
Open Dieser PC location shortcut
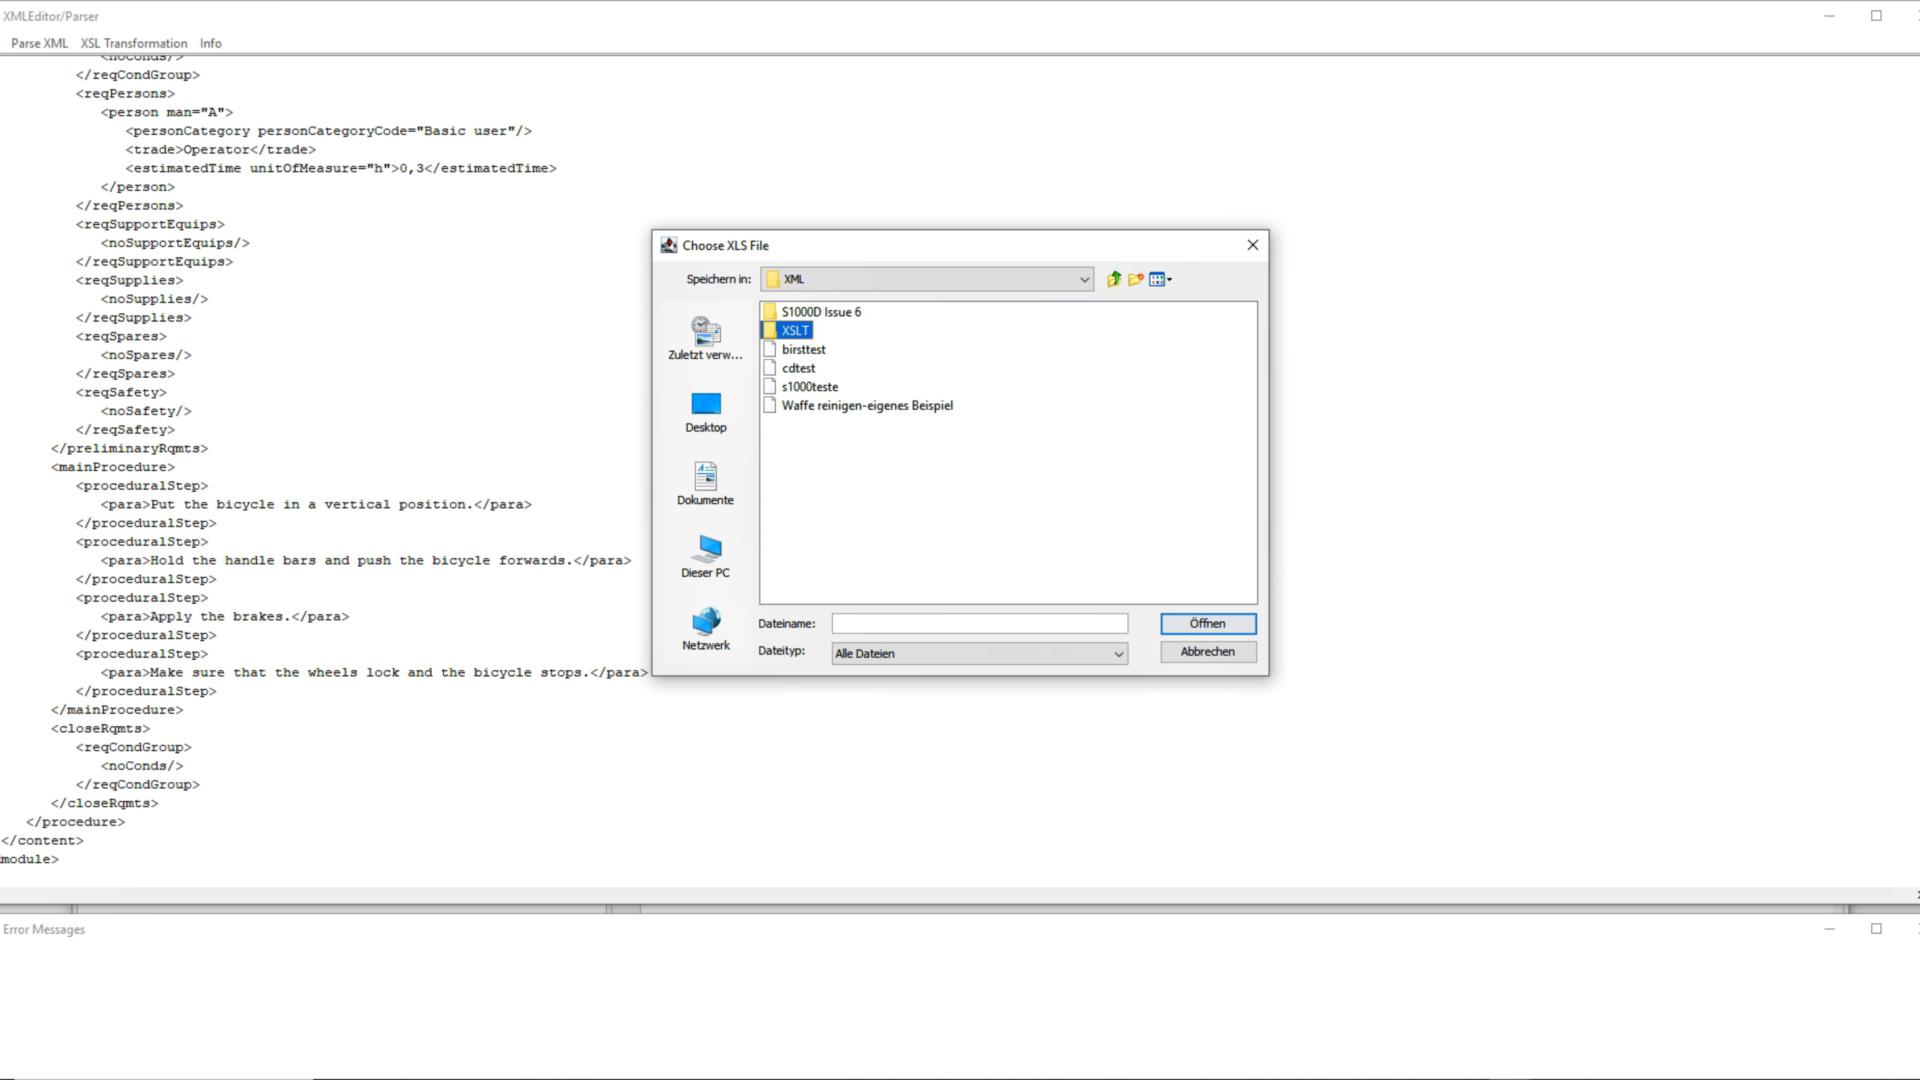[x=705, y=557]
